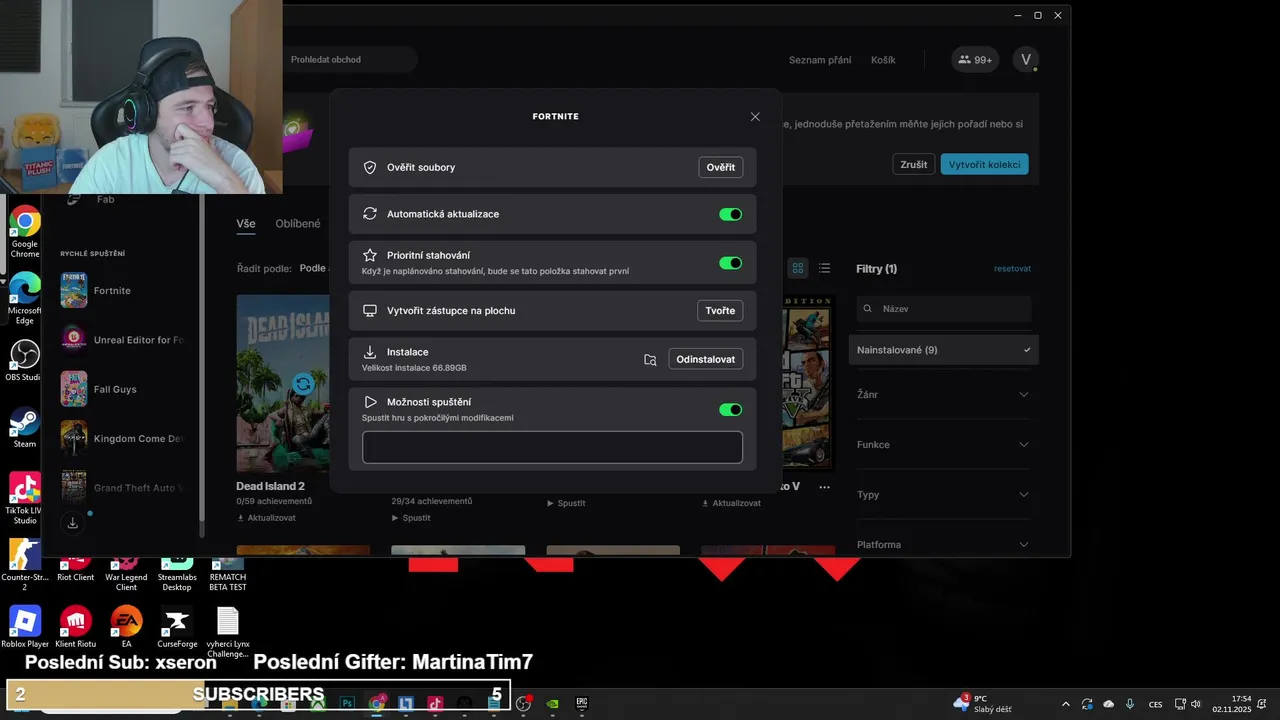The width and height of the screenshot is (1280, 720).
Task: Click Aktualizovat under Dead Island 2
Action: click(x=266, y=518)
